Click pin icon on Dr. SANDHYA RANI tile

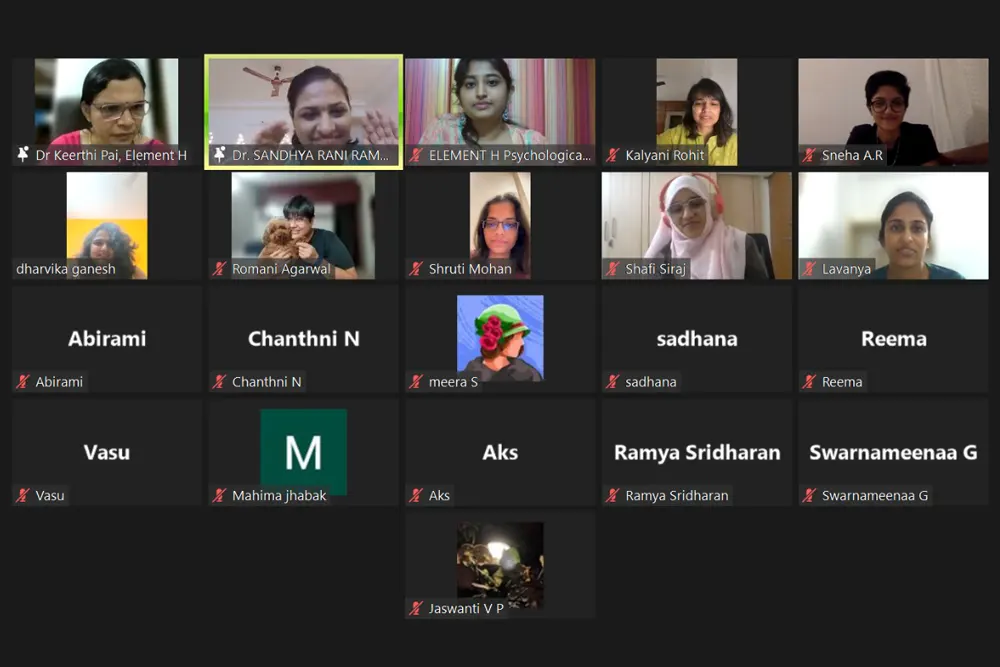coord(219,154)
